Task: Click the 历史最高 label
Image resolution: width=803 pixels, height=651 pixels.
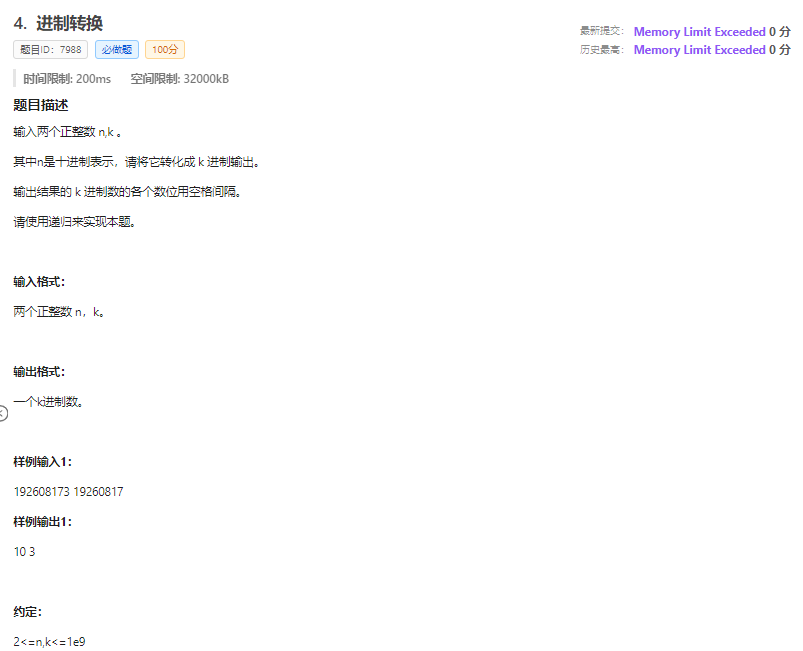Action: point(602,50)
